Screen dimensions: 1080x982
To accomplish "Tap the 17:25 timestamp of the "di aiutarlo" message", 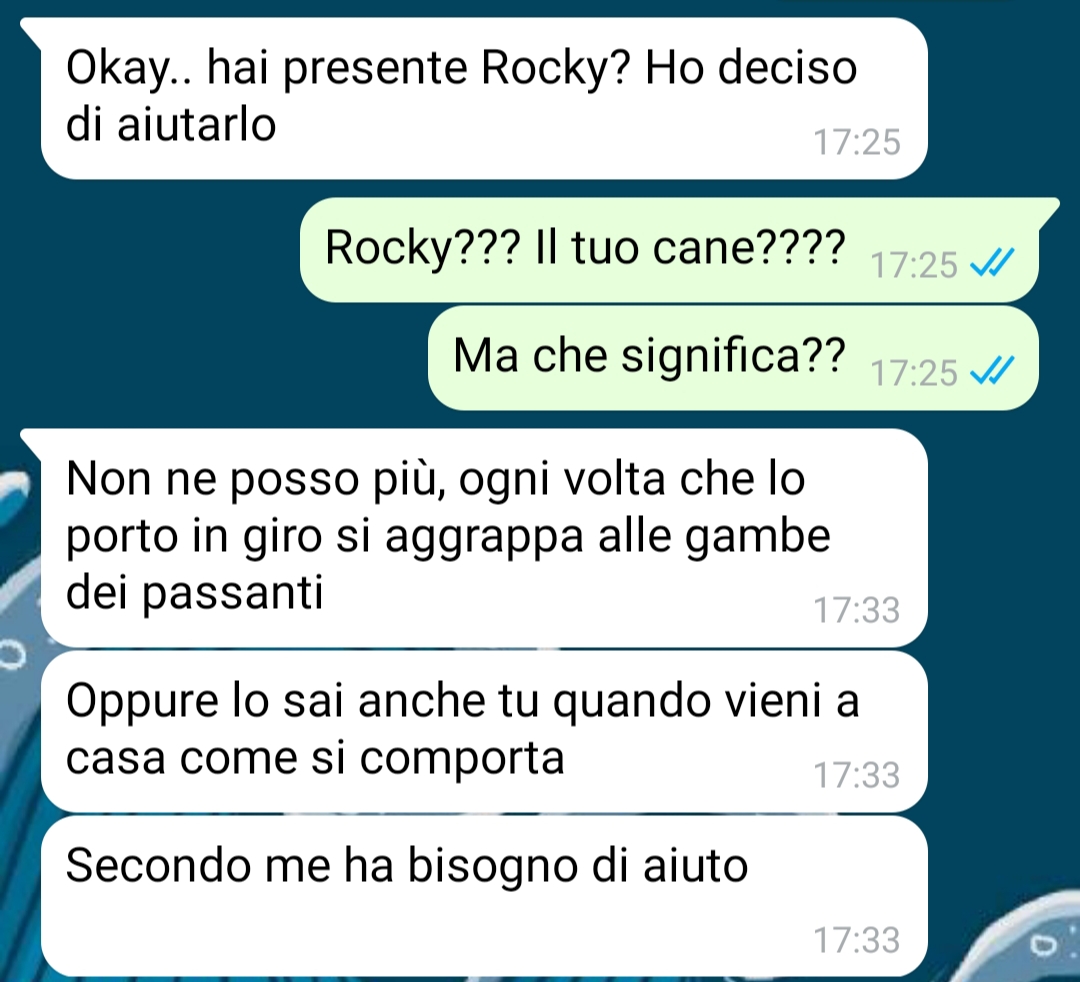I will (857, 143).
